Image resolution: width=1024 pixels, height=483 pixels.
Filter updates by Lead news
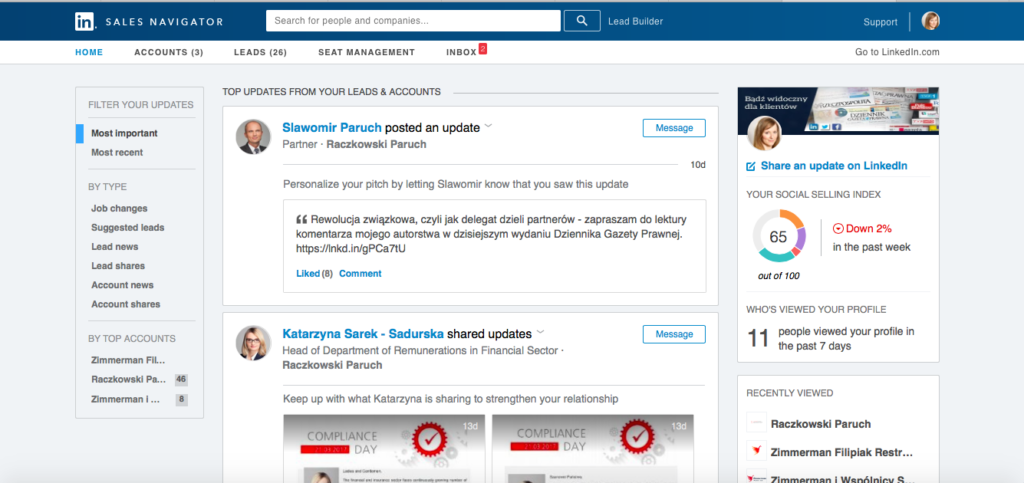coord(115,247)
